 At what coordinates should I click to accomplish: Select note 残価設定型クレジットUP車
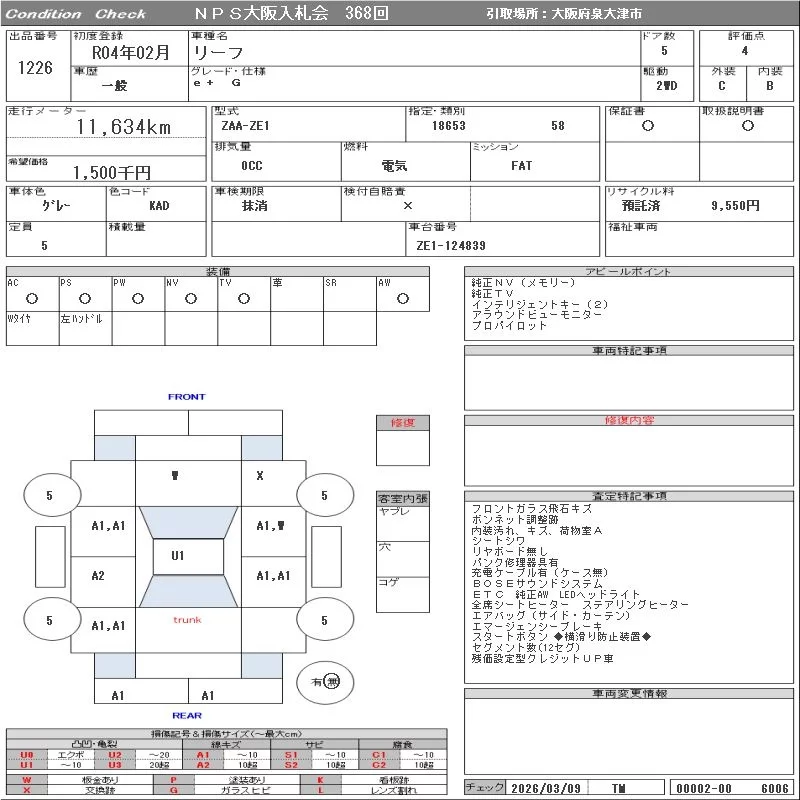point(542,659)
